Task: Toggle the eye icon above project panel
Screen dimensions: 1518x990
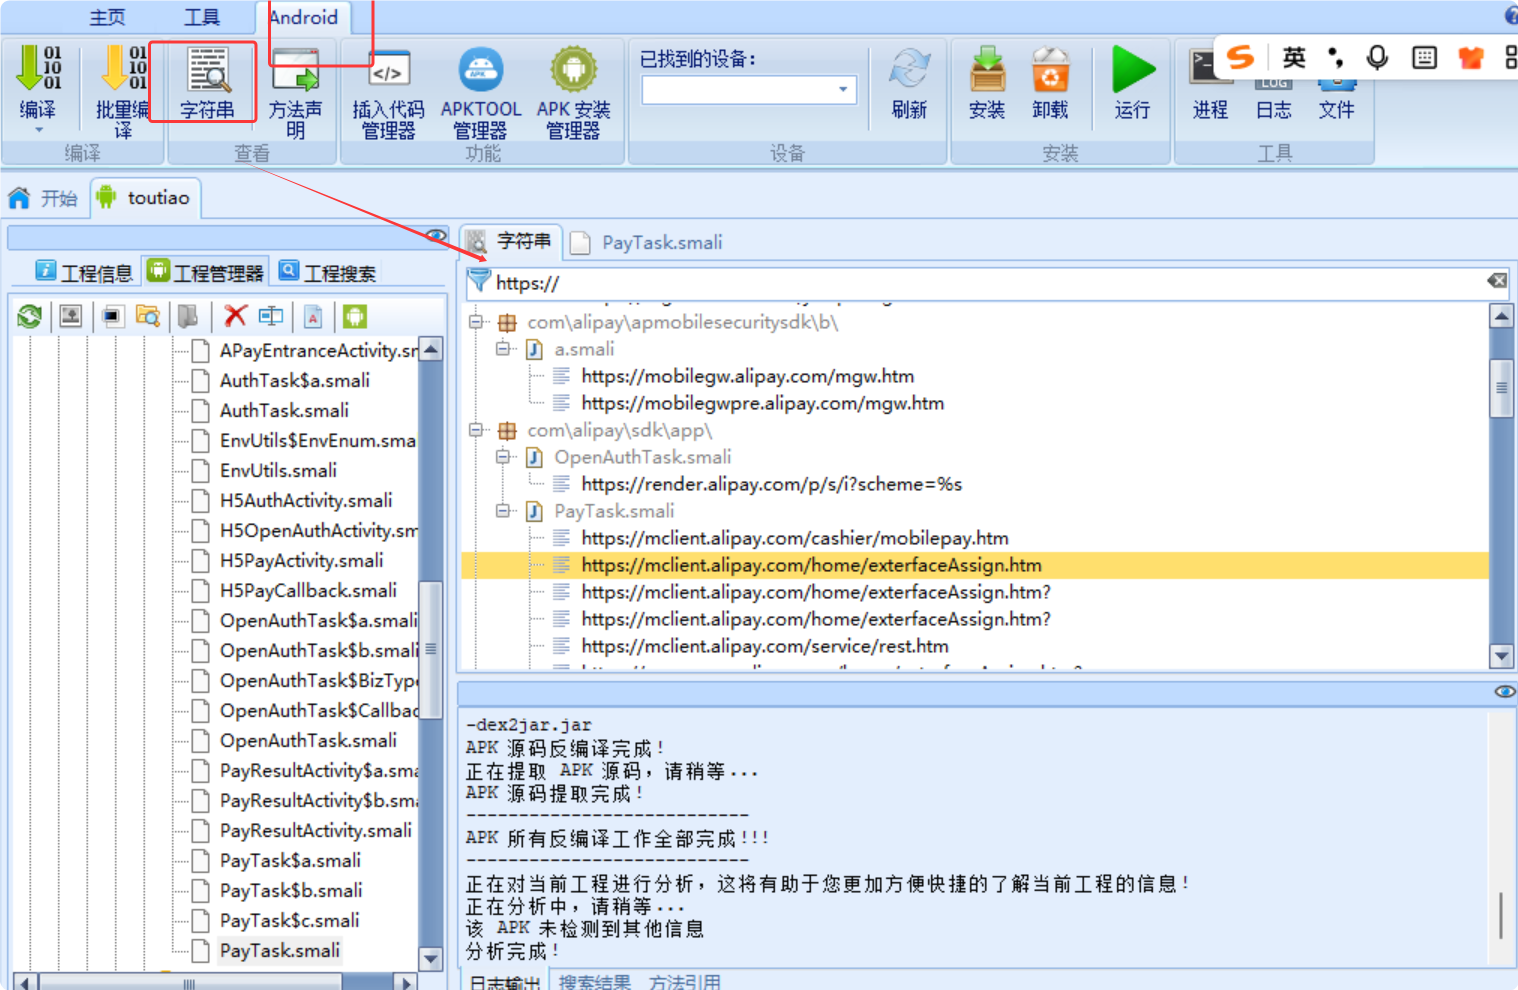Action: [436, 236]
